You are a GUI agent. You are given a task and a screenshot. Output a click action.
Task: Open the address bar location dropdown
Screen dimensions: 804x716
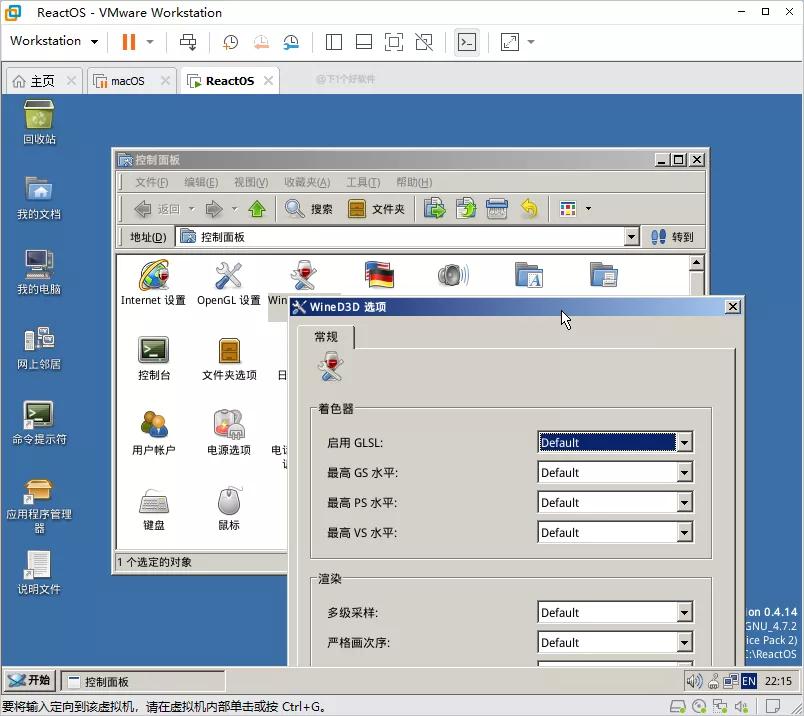[x=631, y=236]
